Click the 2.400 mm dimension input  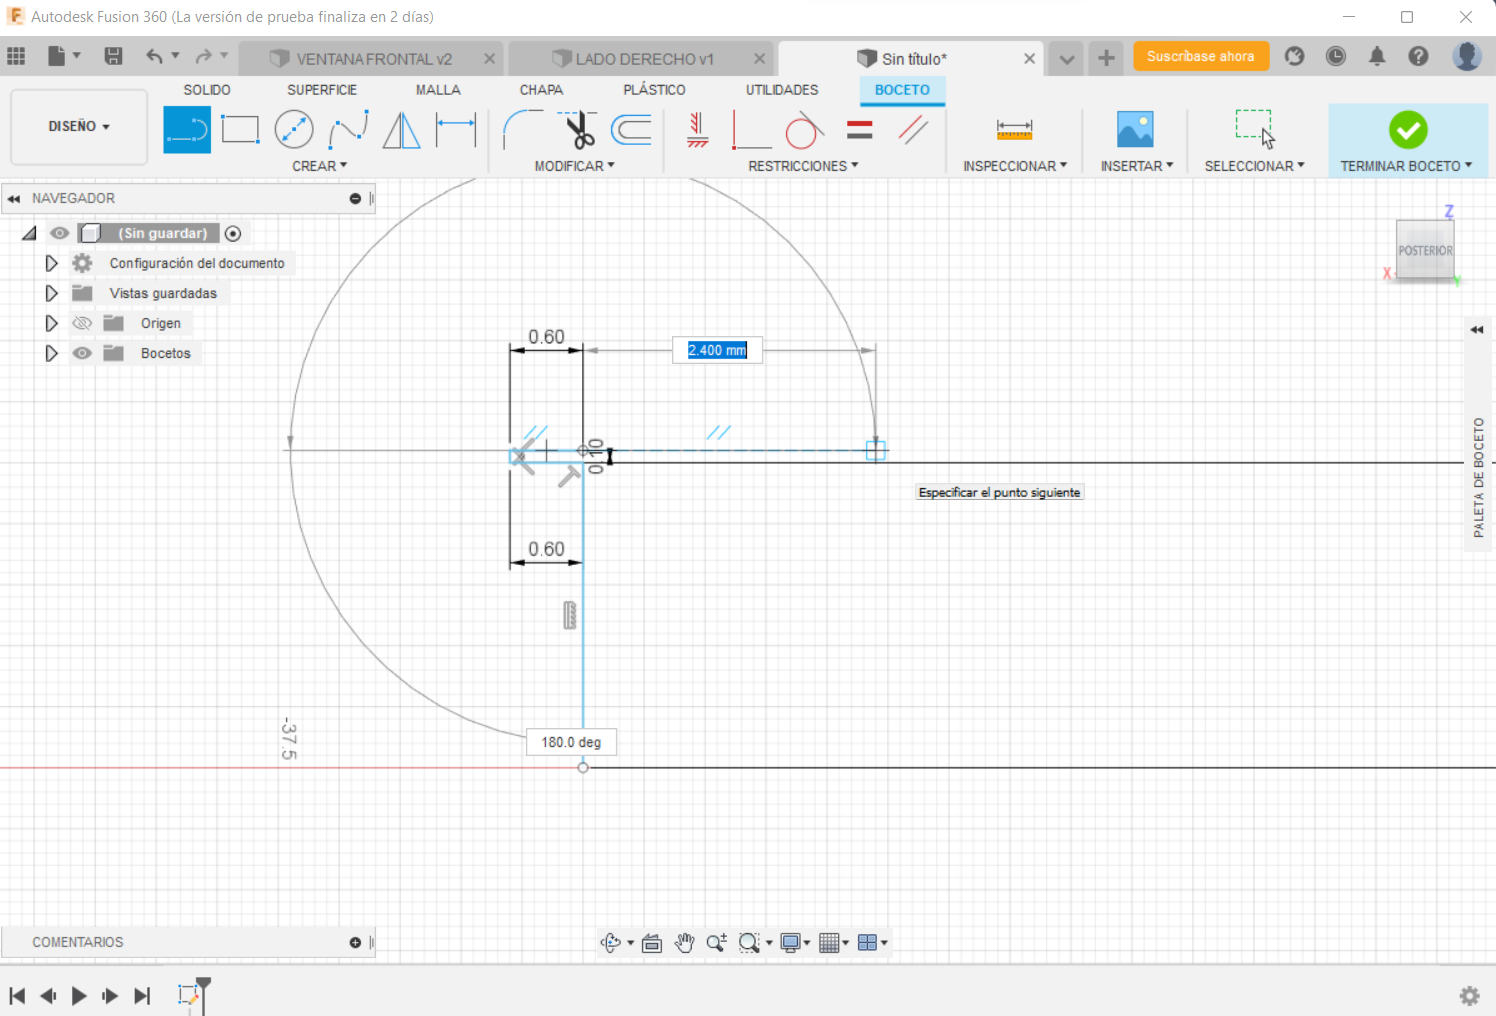click(x=717, y=350)
